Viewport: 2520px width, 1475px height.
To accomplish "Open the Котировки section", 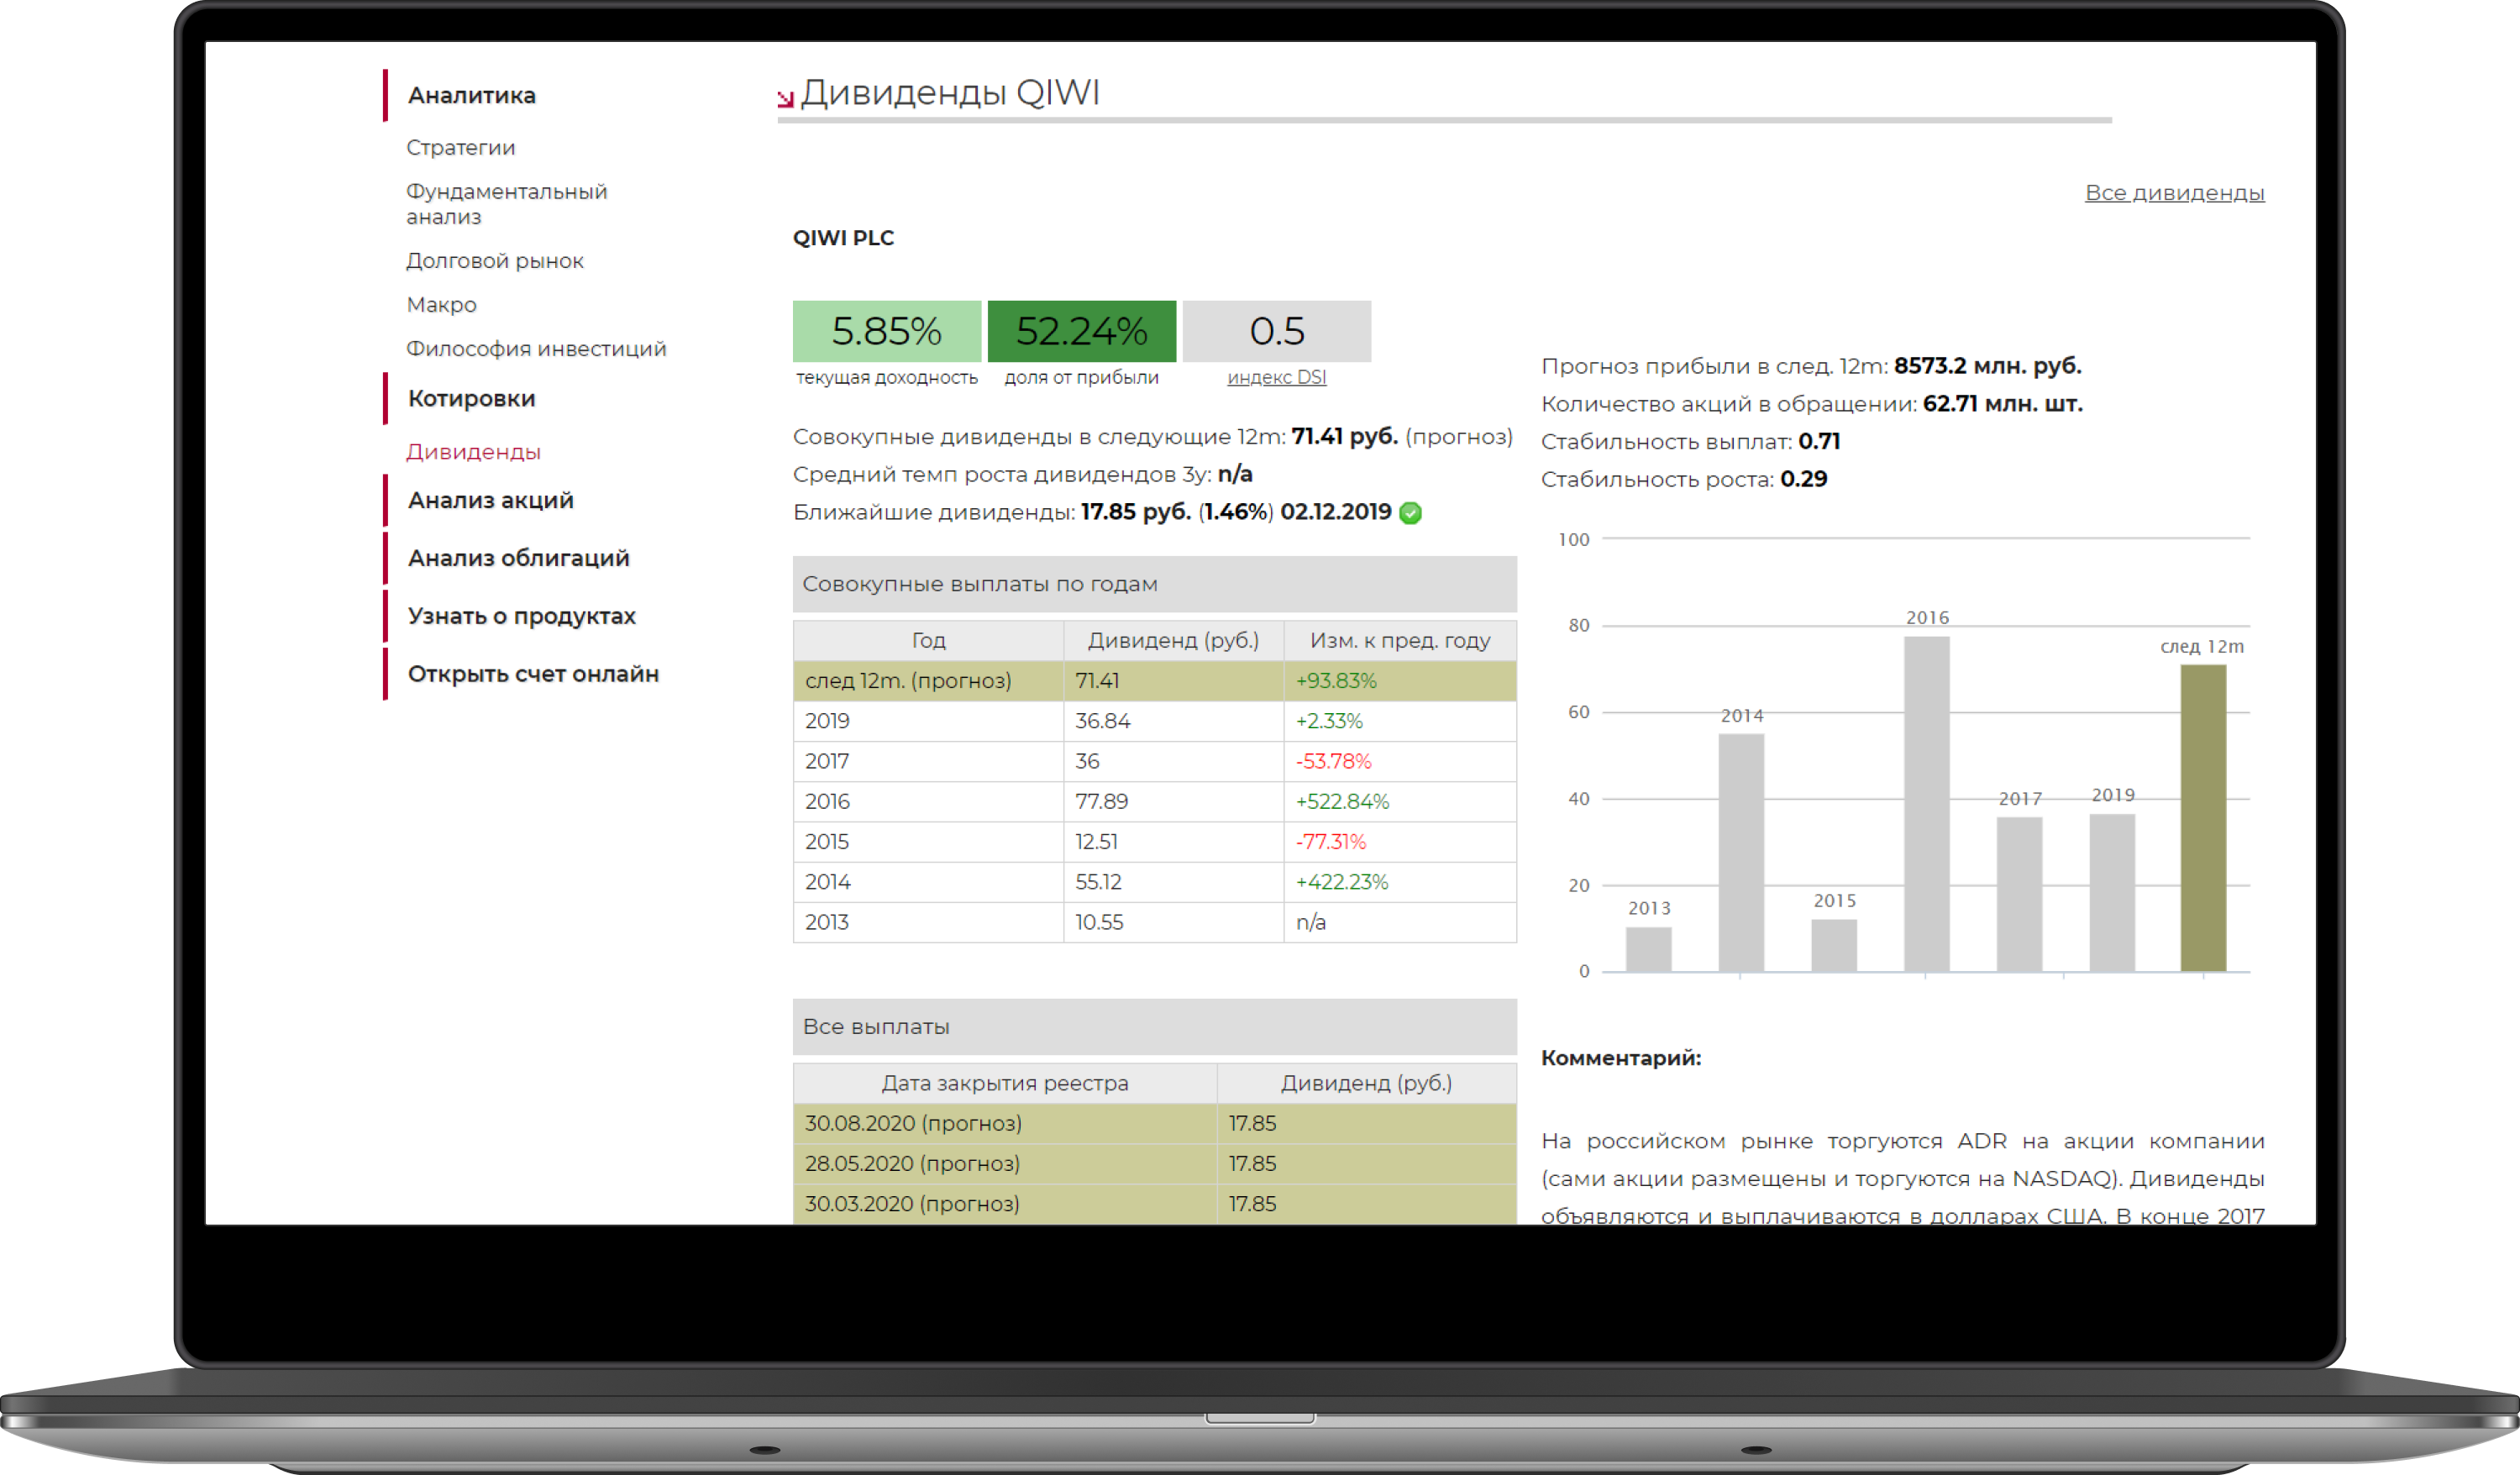I will (471, 398).
